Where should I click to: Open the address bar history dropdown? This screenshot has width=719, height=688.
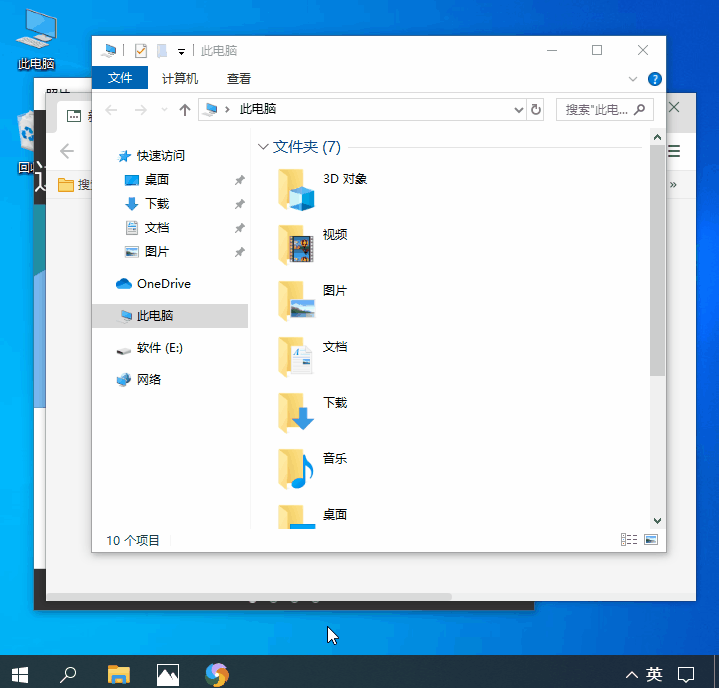click(x=518, y=110)
